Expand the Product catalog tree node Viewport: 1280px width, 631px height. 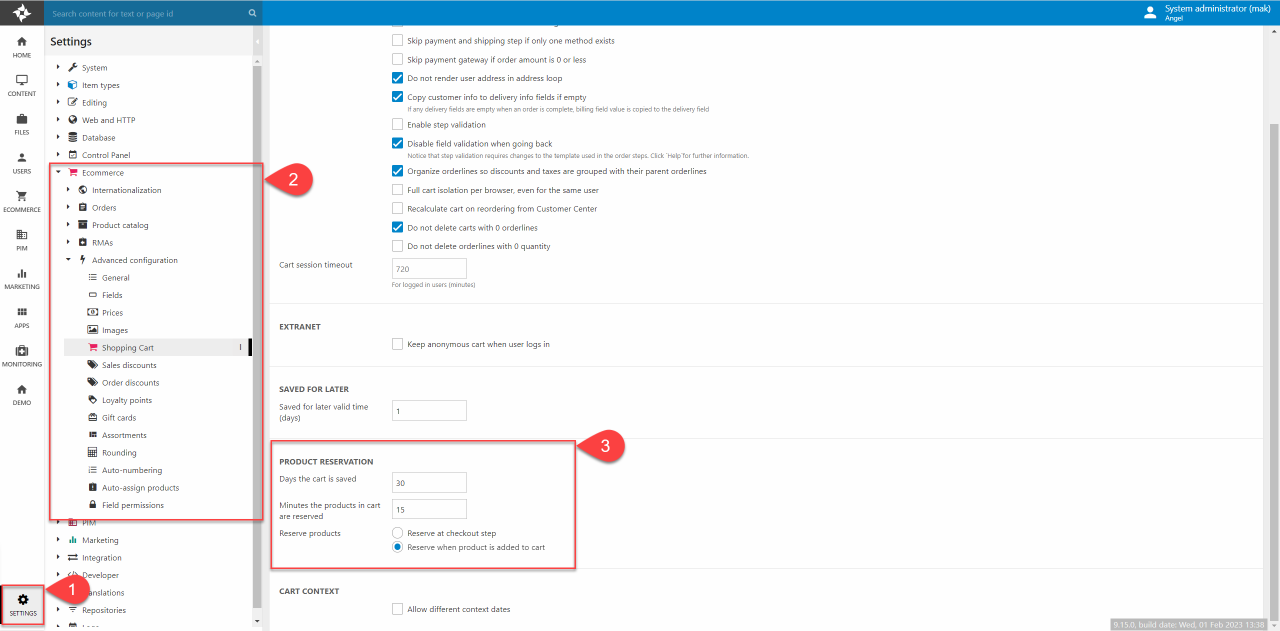(69, 225)
